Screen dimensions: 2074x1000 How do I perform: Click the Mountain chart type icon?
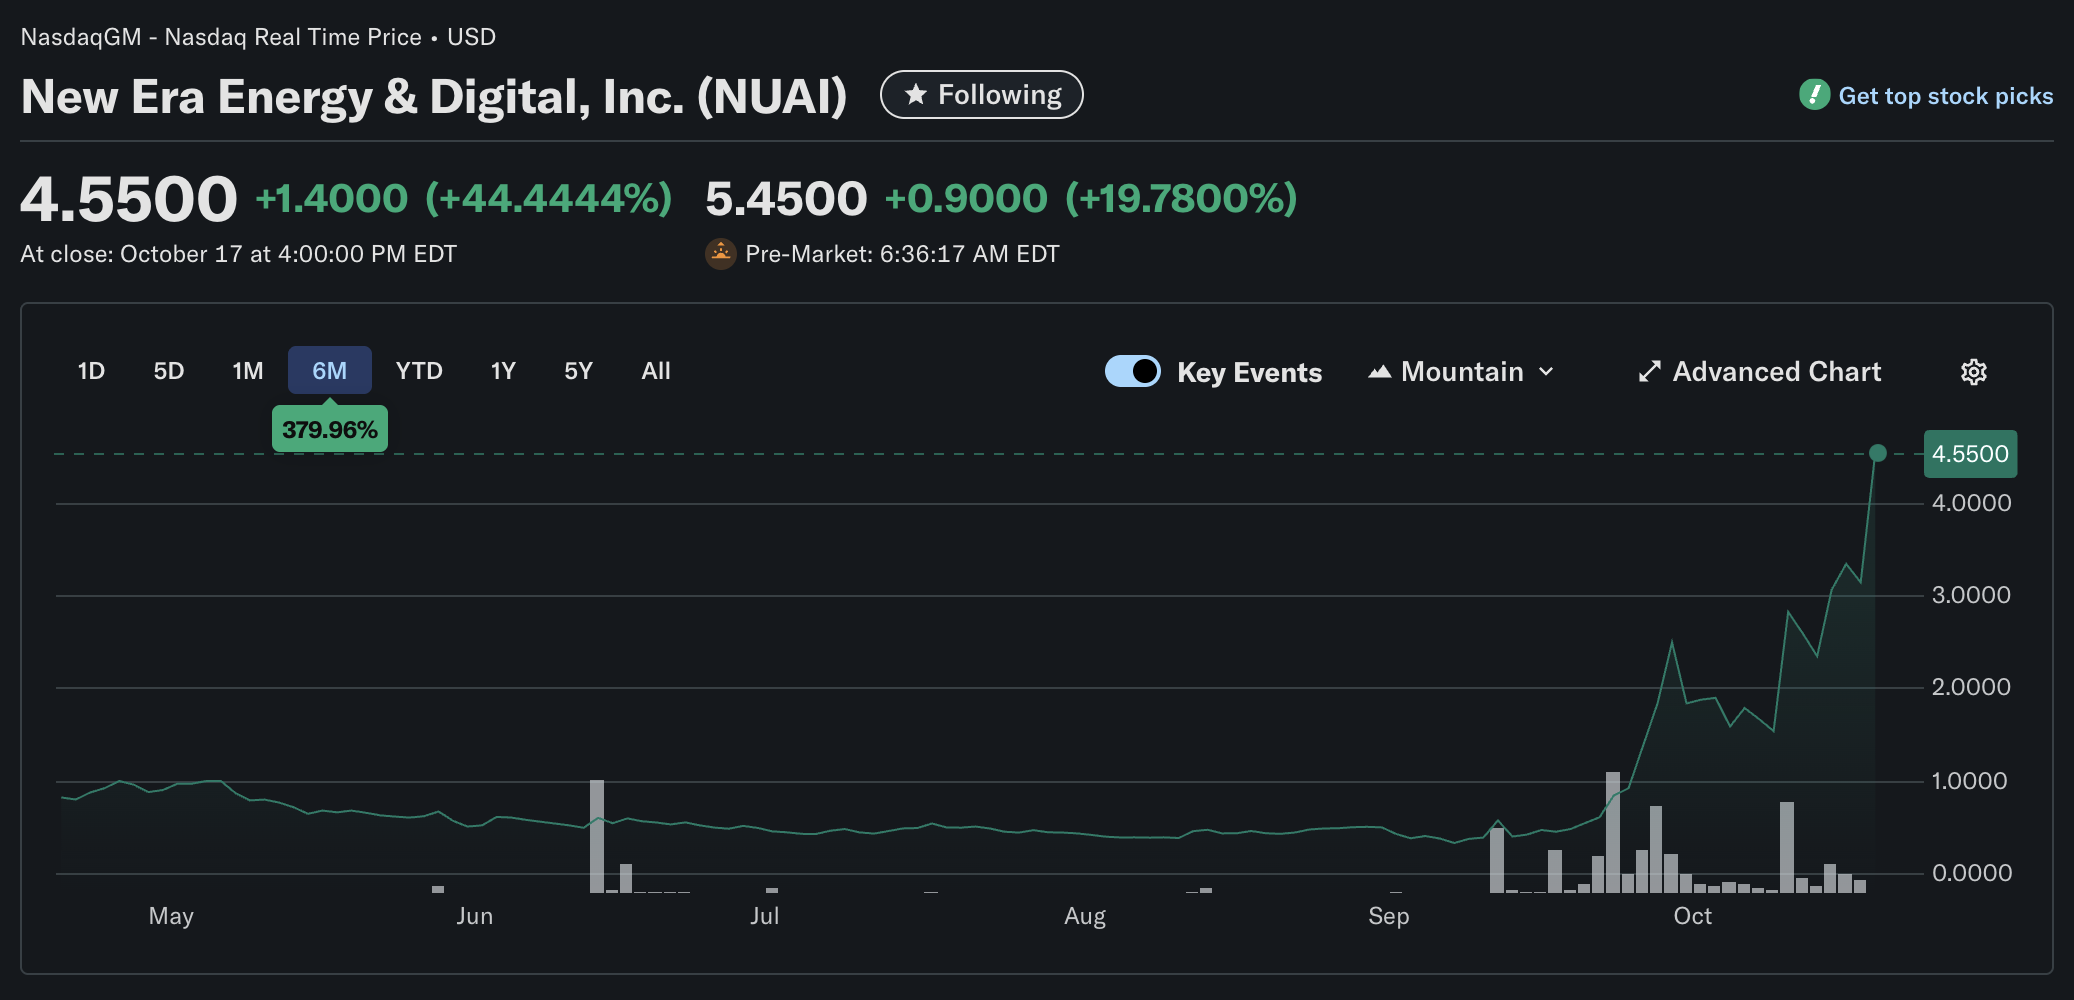coord(1380,372)
